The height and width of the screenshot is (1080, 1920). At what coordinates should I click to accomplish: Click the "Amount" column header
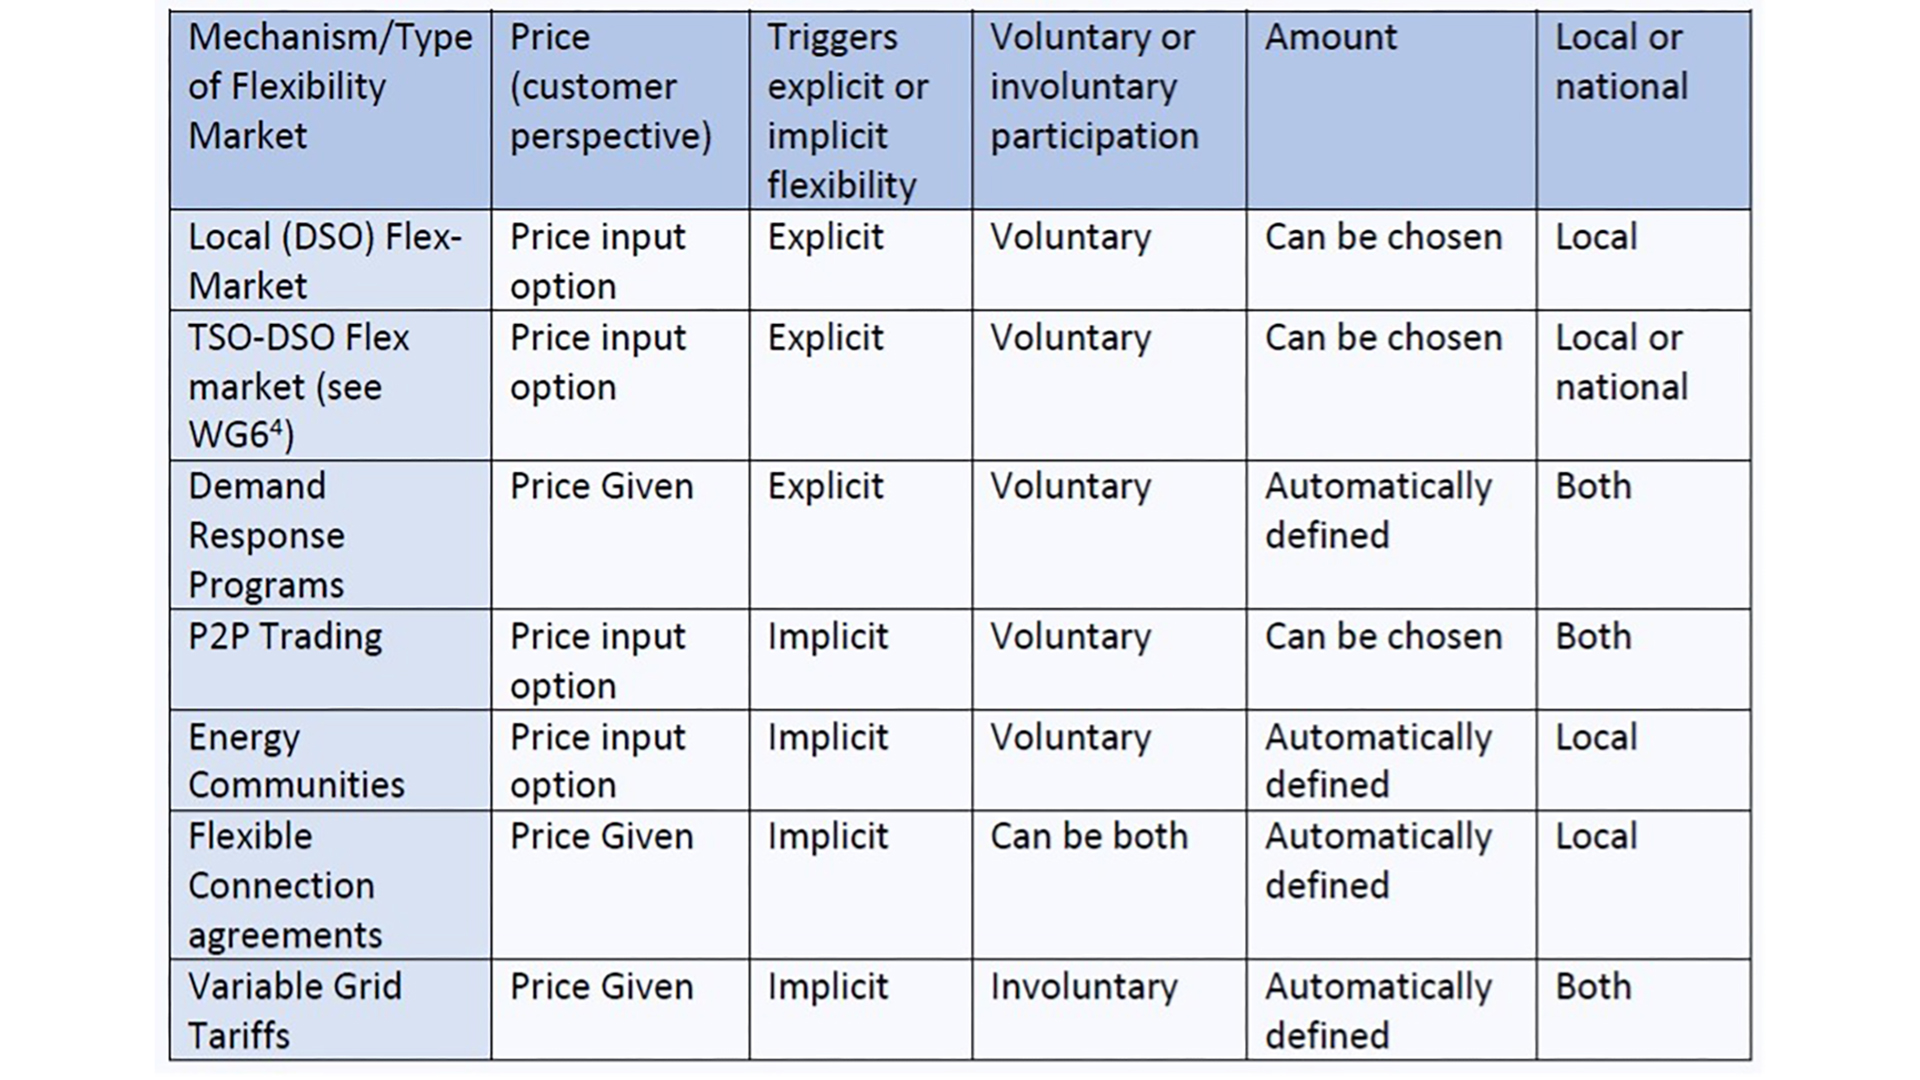click(1330, 38)
